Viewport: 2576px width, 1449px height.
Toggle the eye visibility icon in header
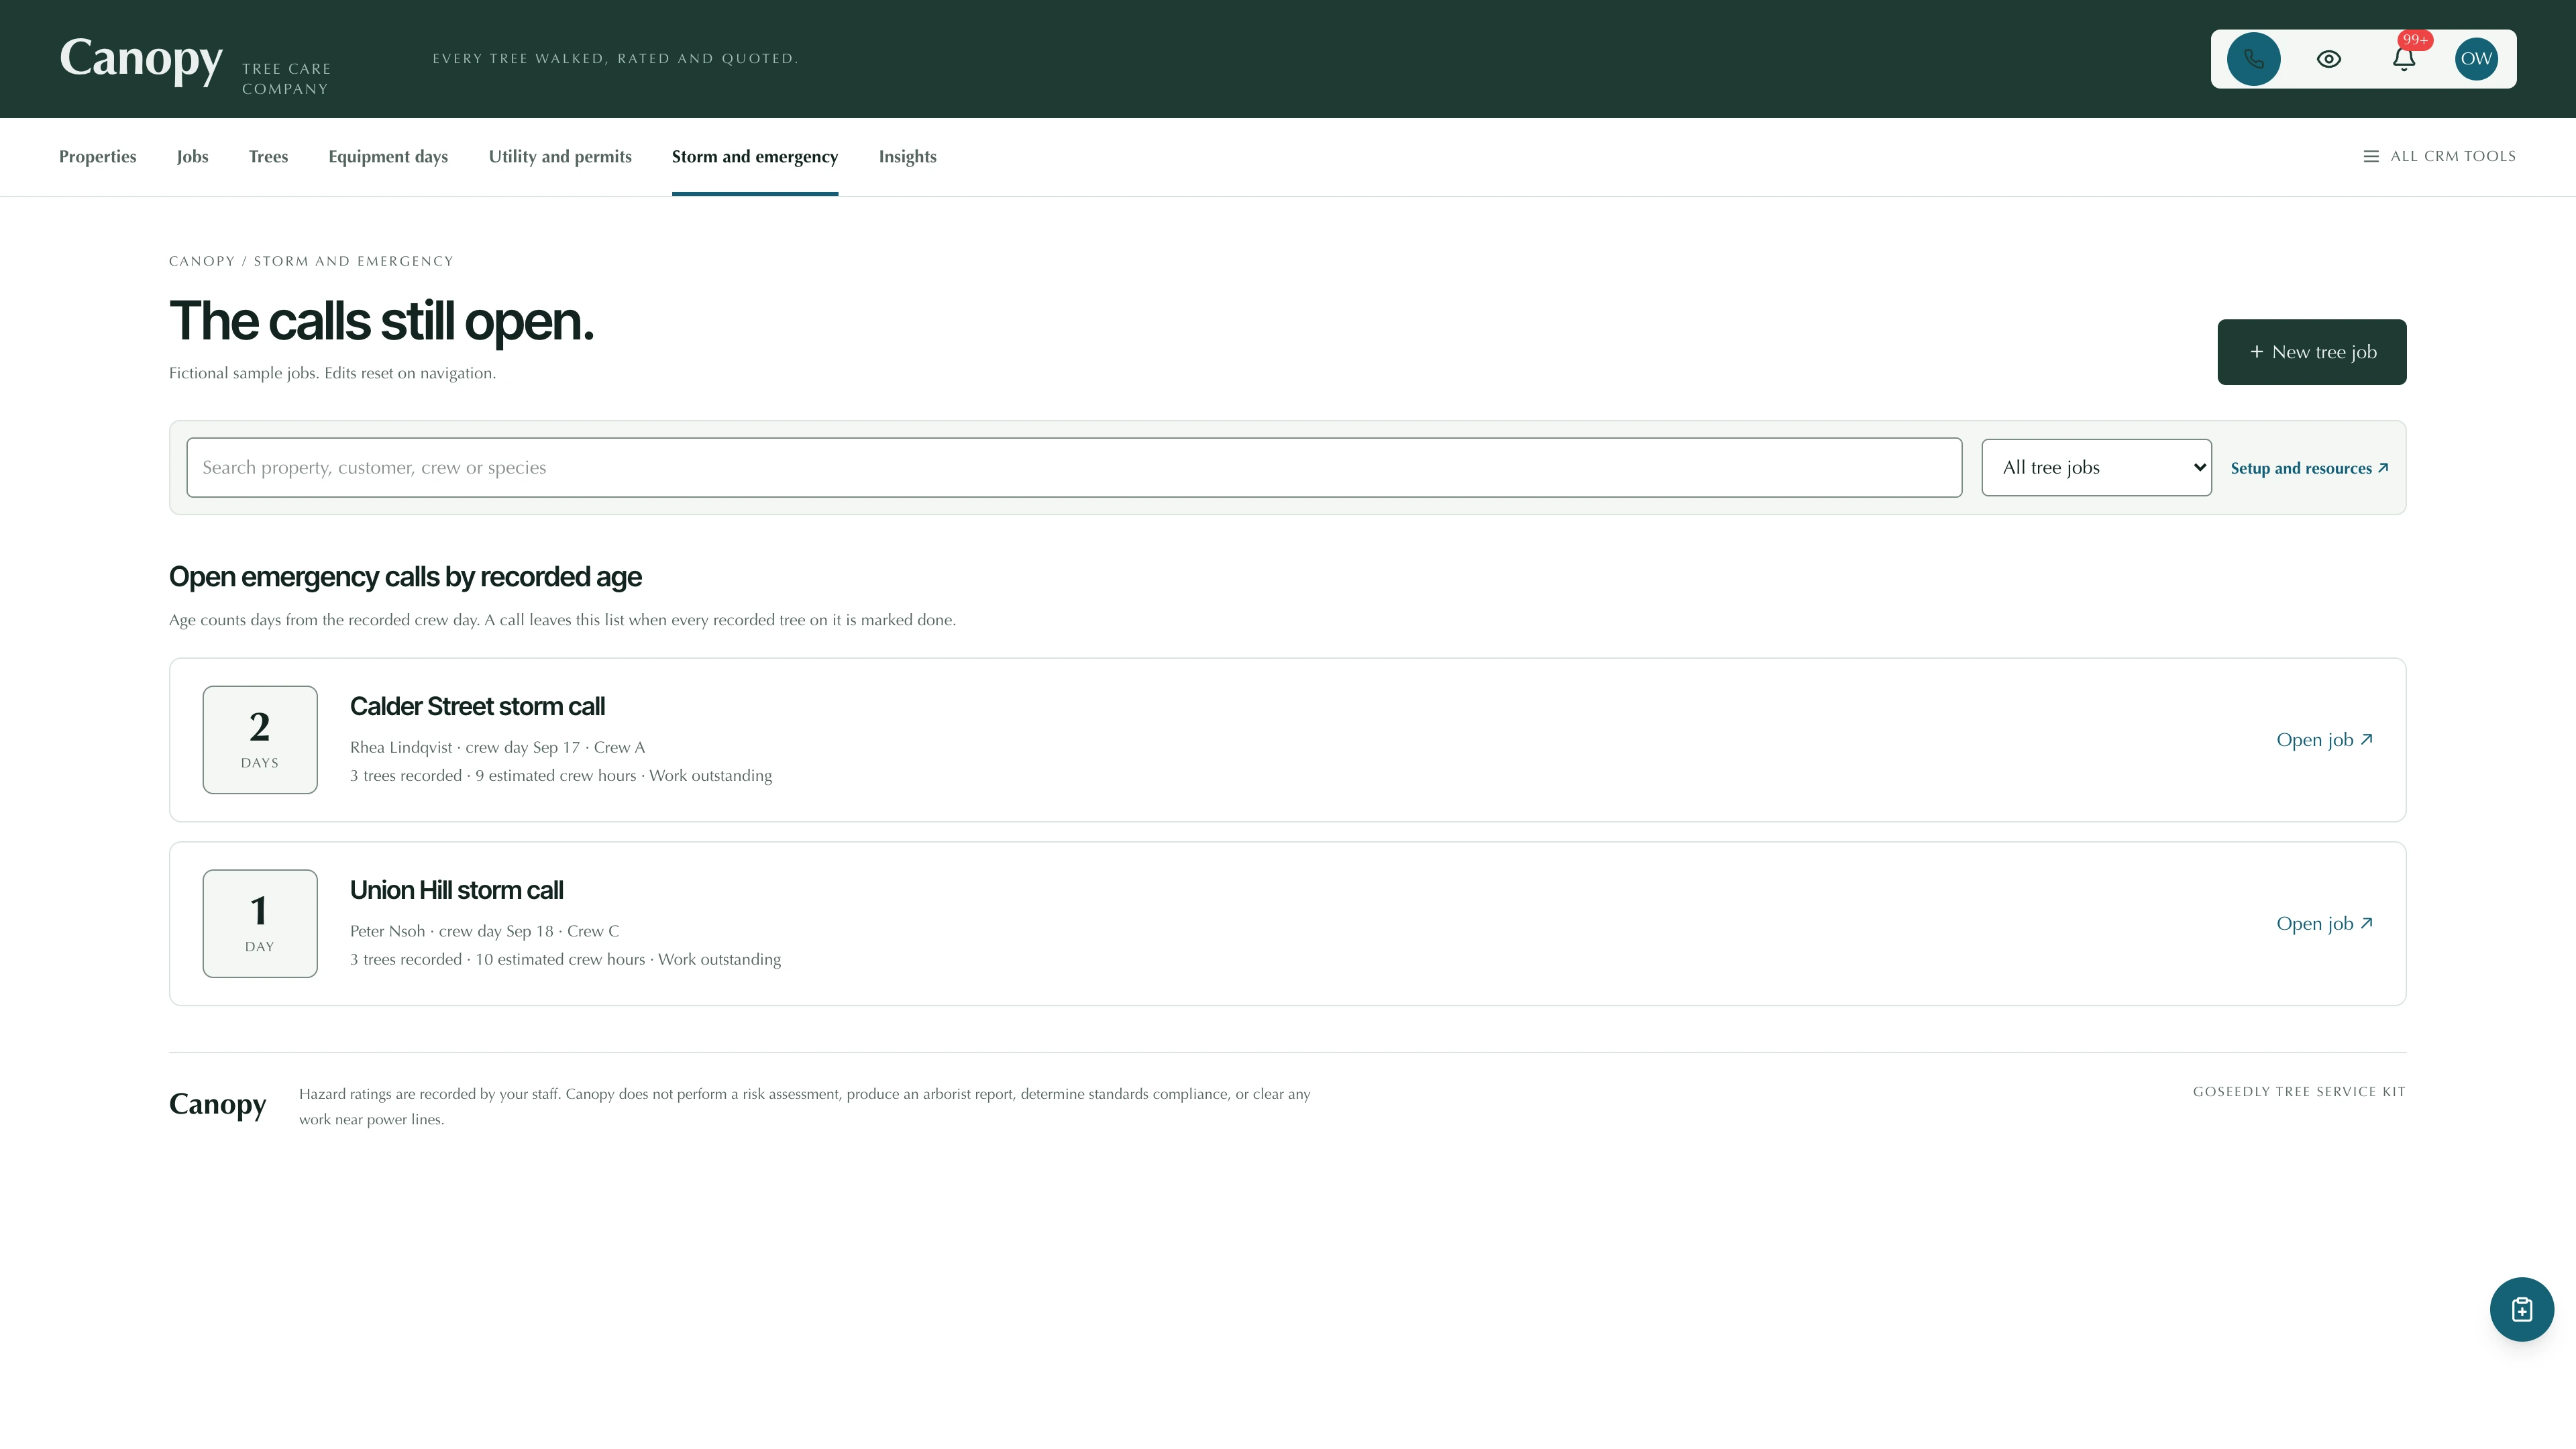2328,59
